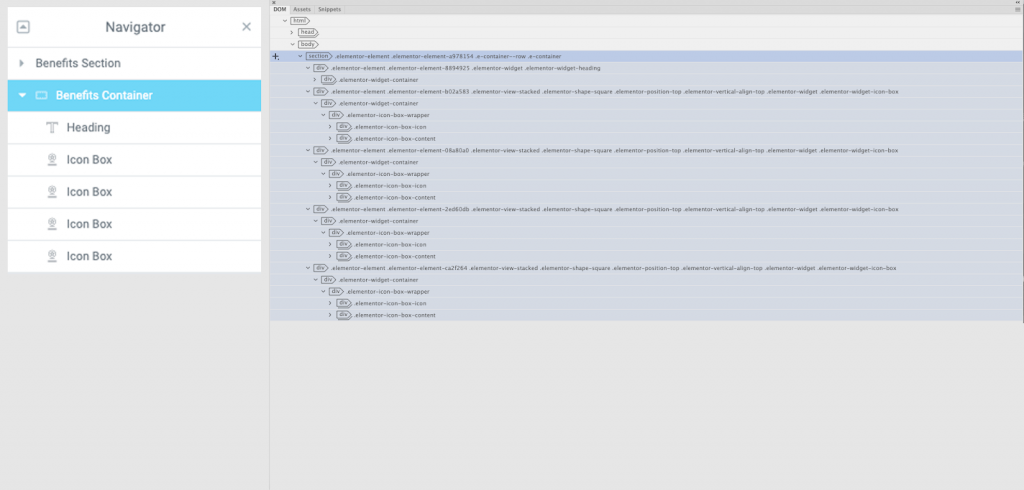Click the html tag badge in DOM tree

pyautogui.click(x=299, y=20)
